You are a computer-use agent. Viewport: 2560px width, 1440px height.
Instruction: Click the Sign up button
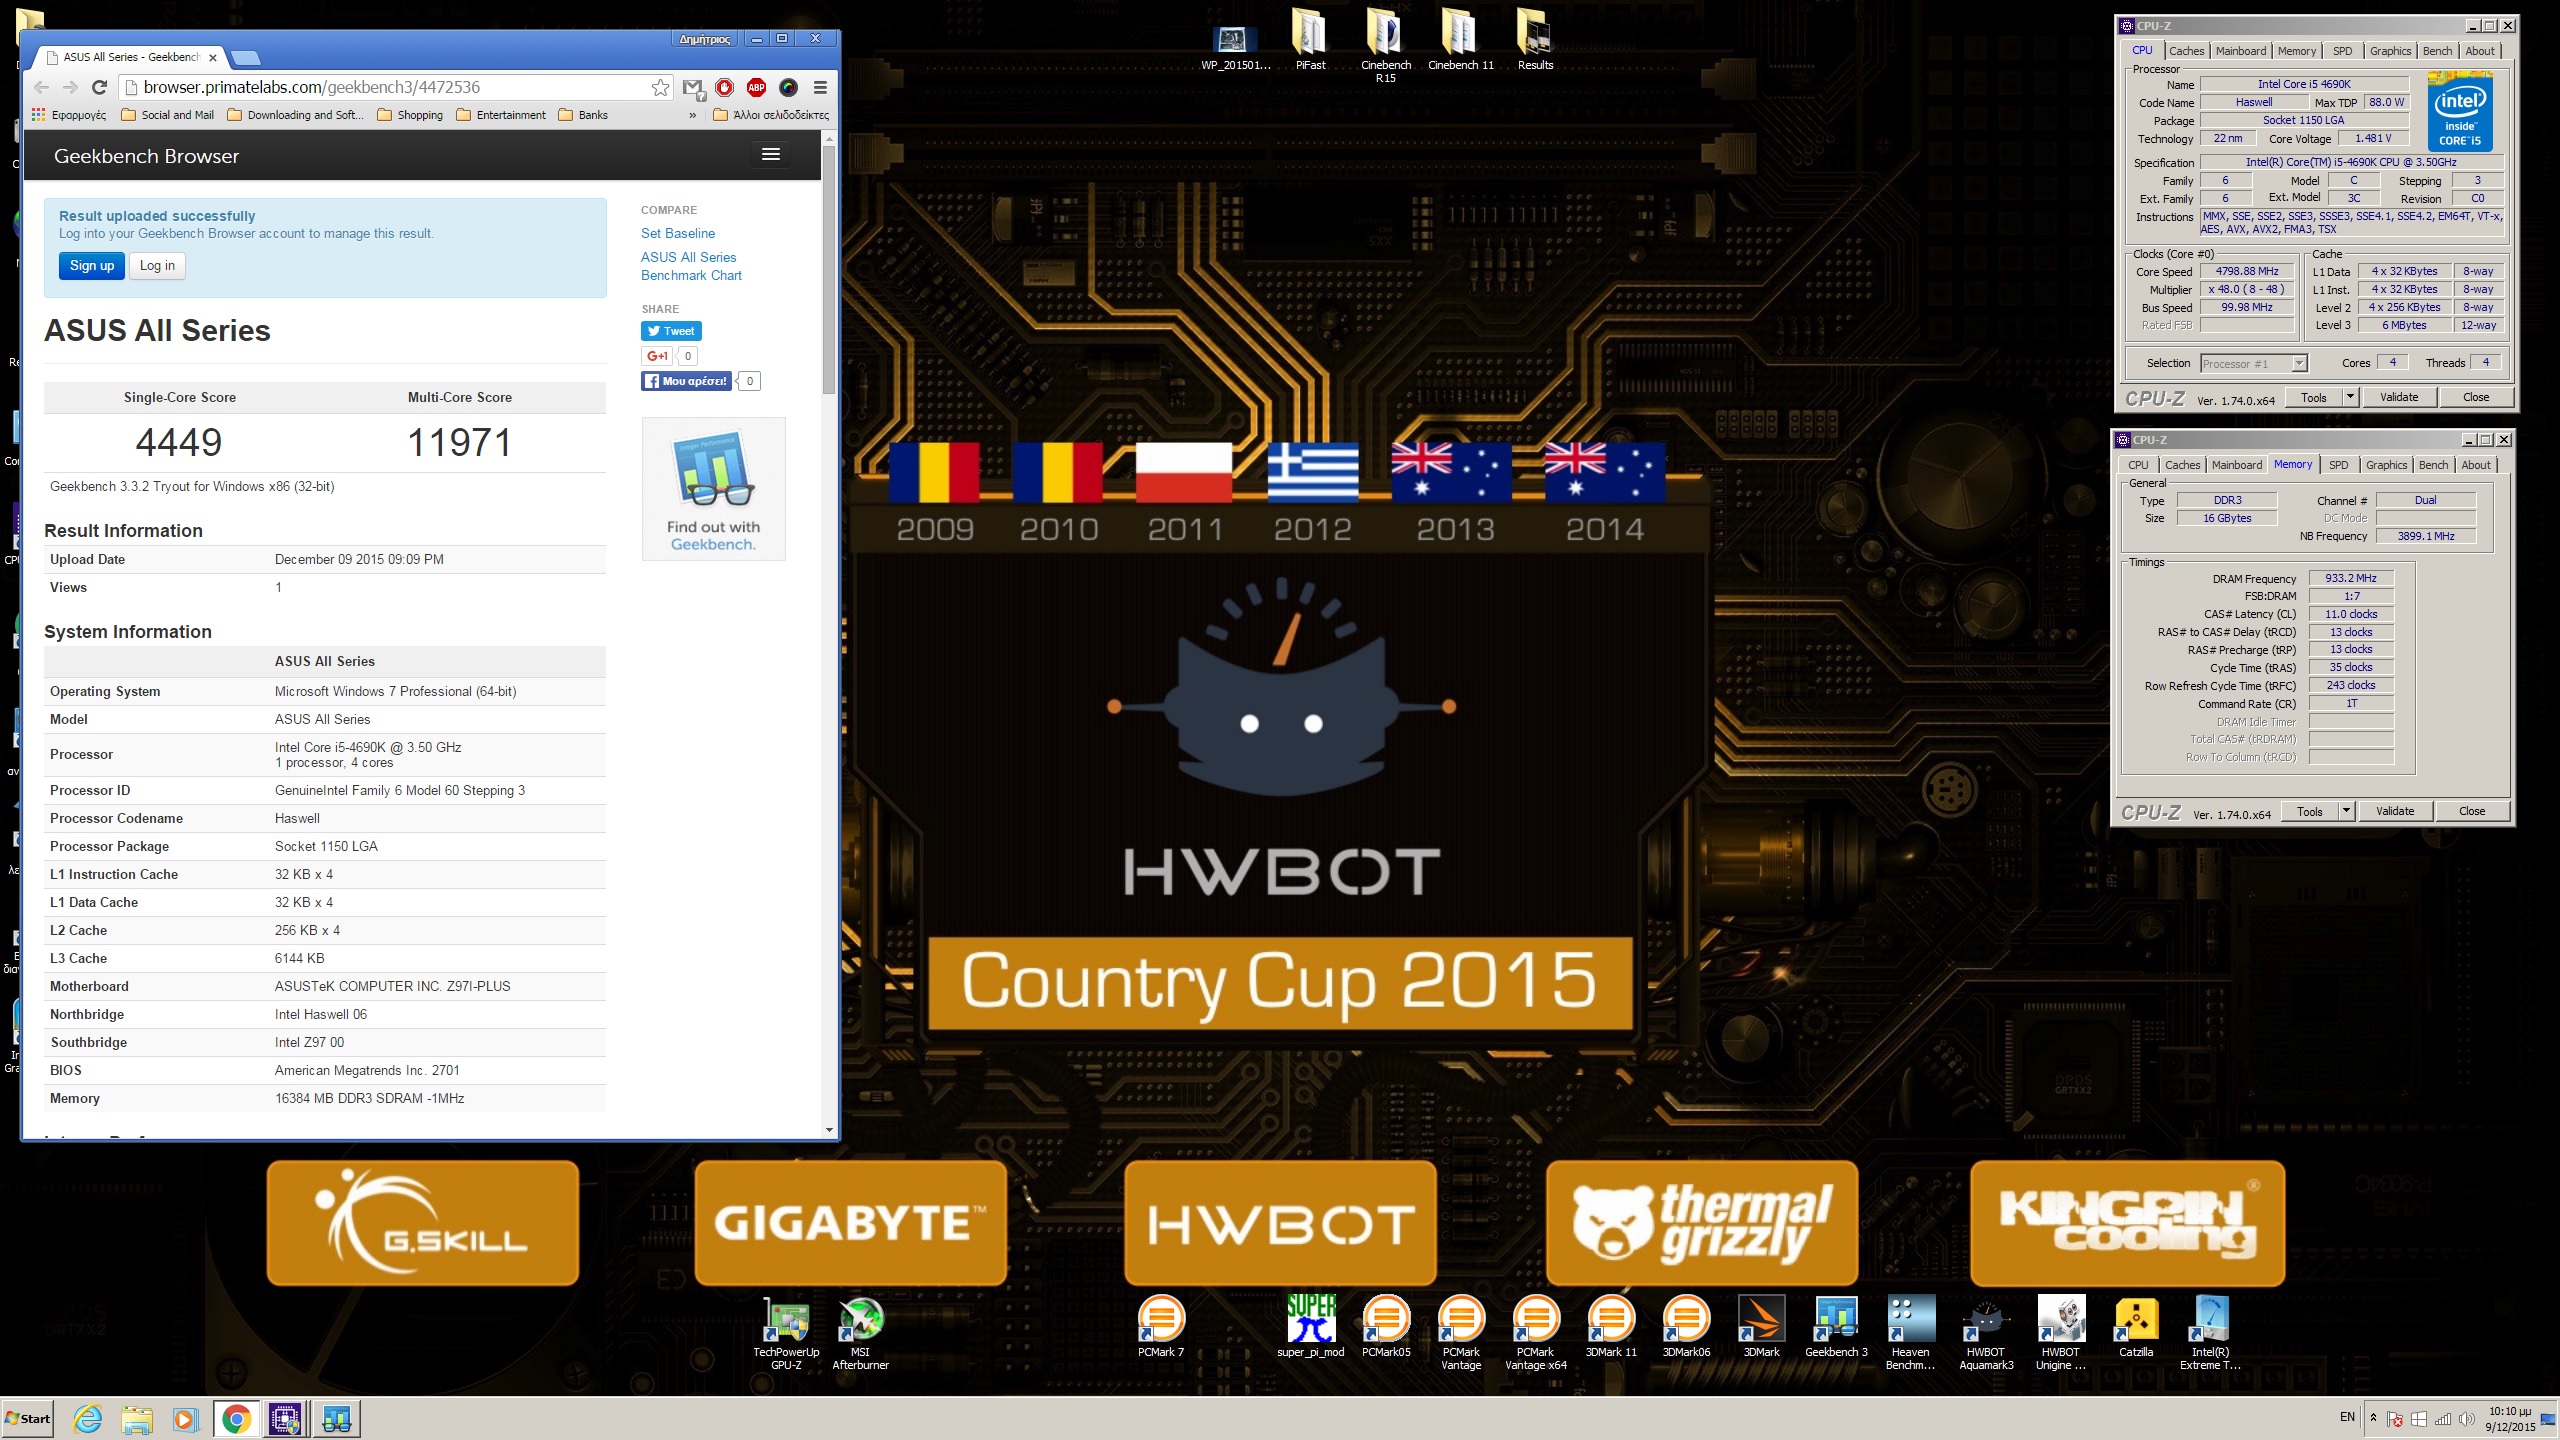[92, 266]
